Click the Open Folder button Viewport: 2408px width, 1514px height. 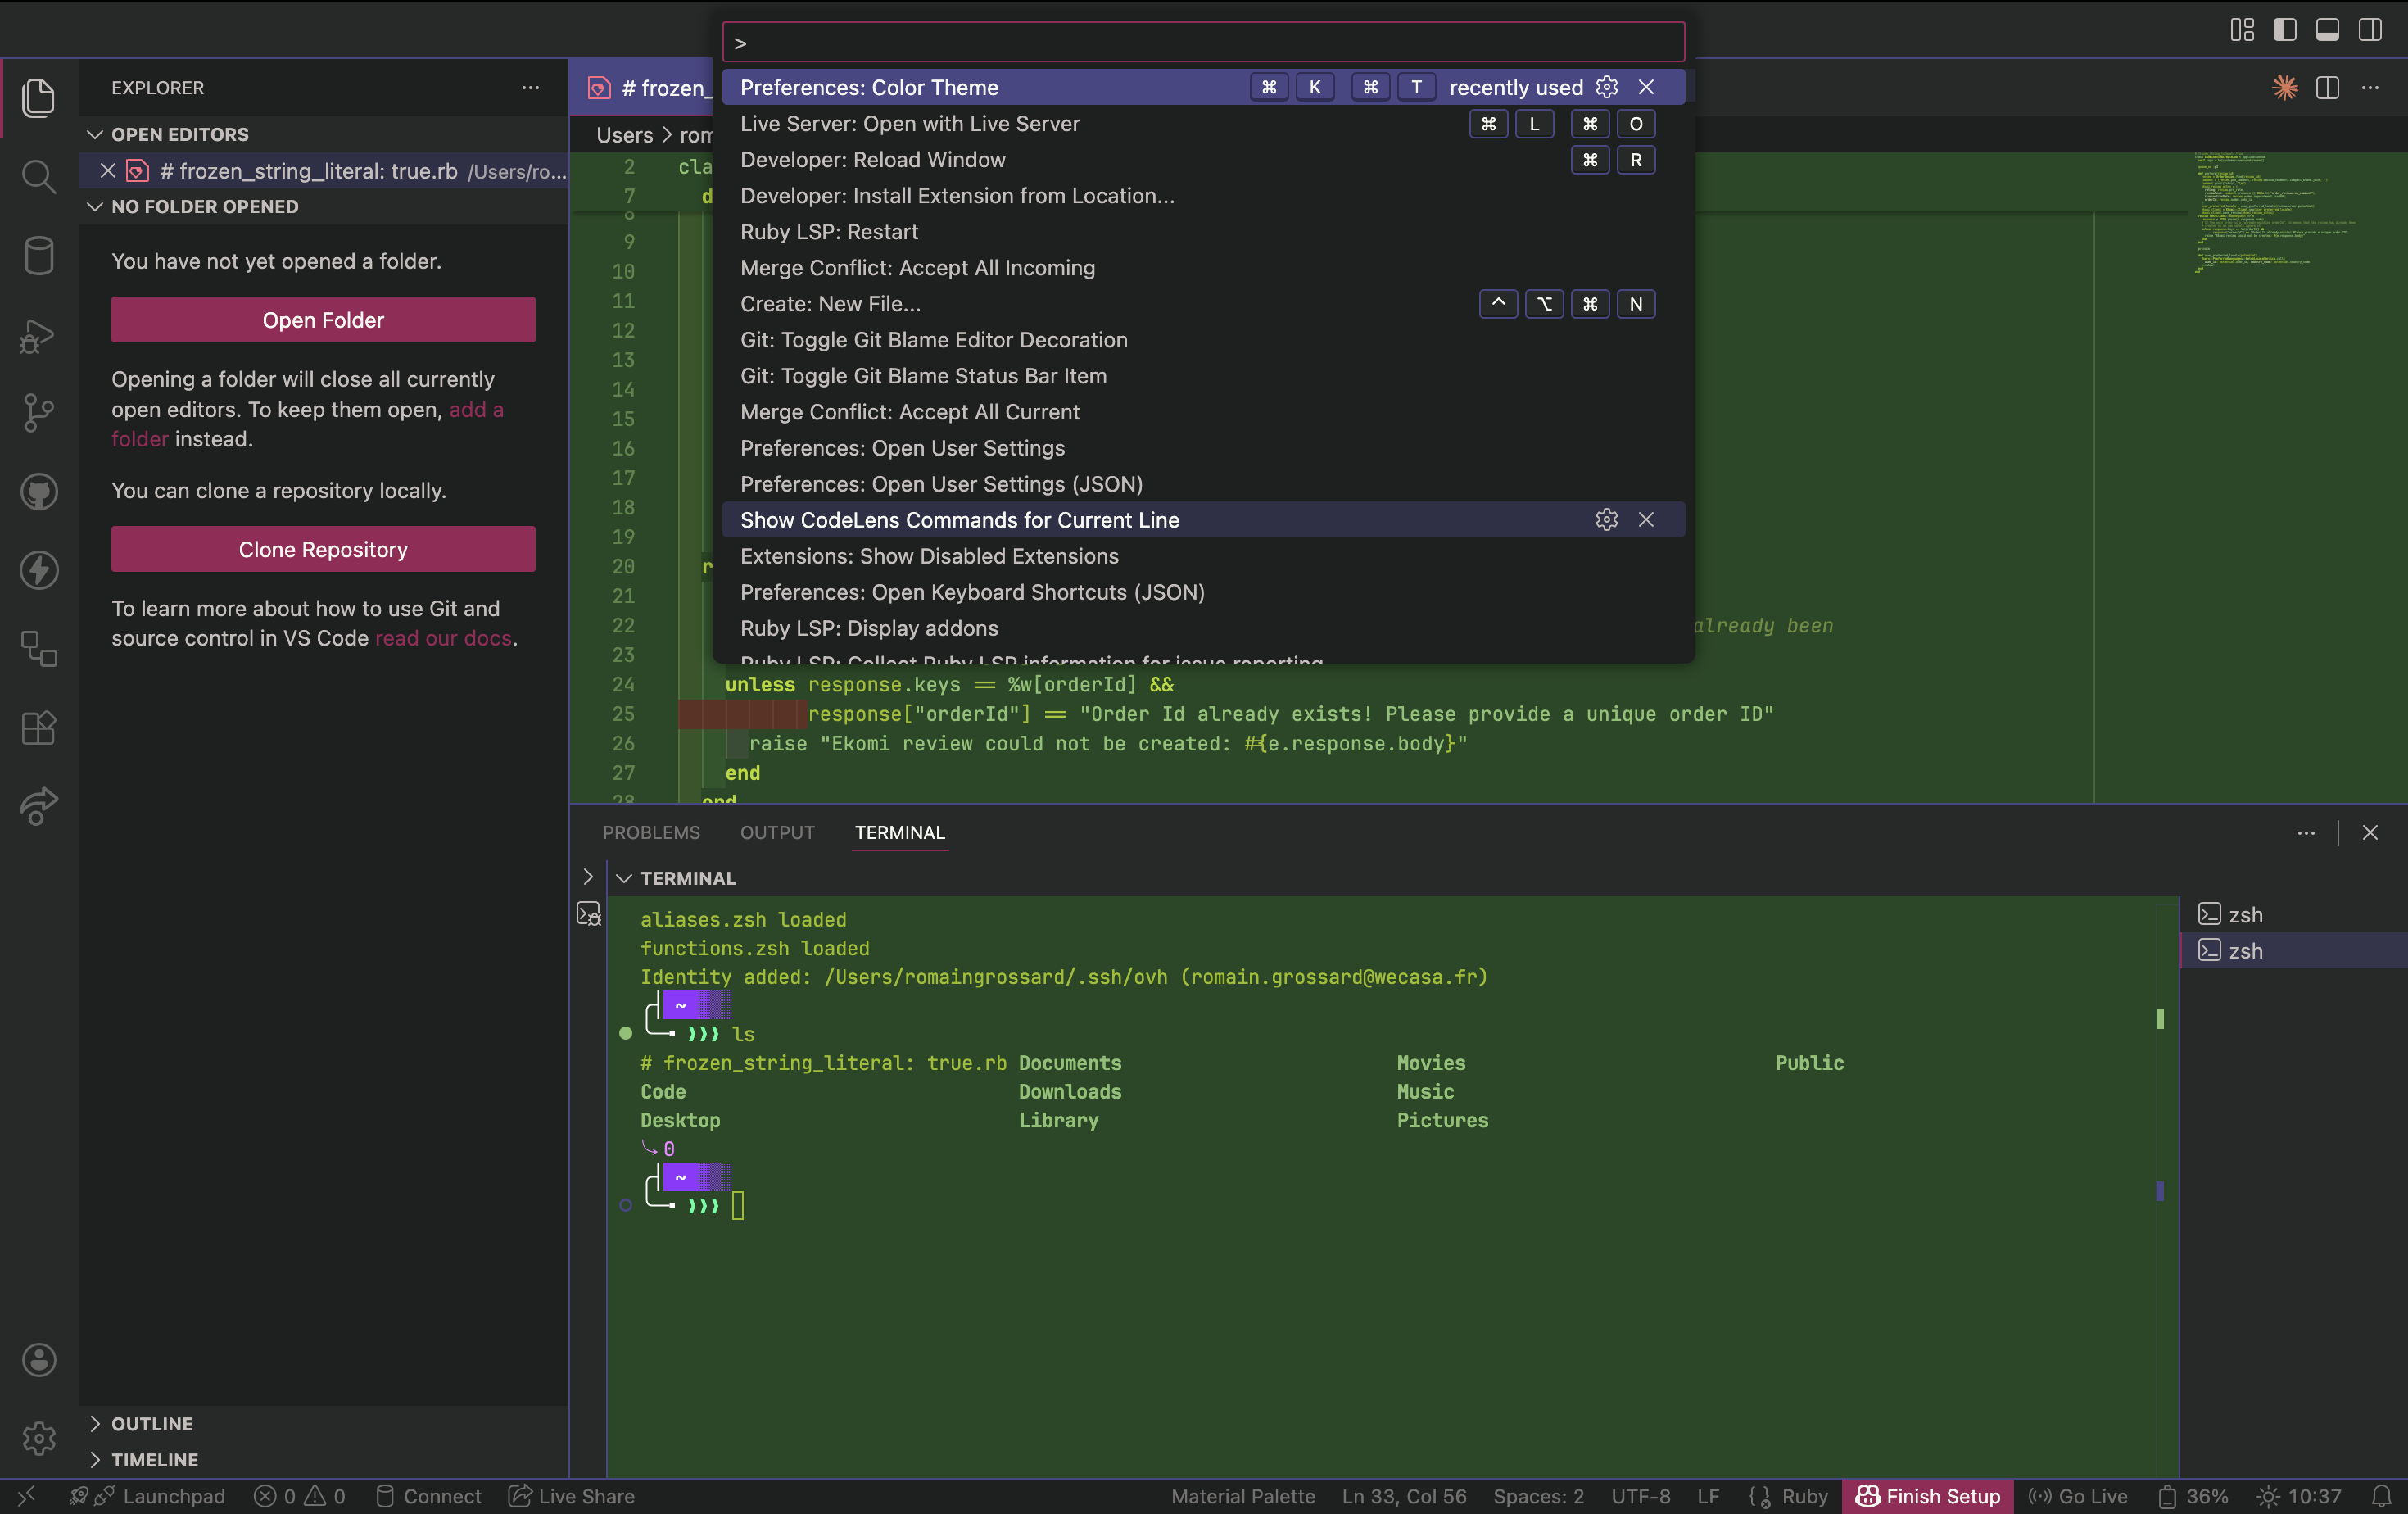323,320
